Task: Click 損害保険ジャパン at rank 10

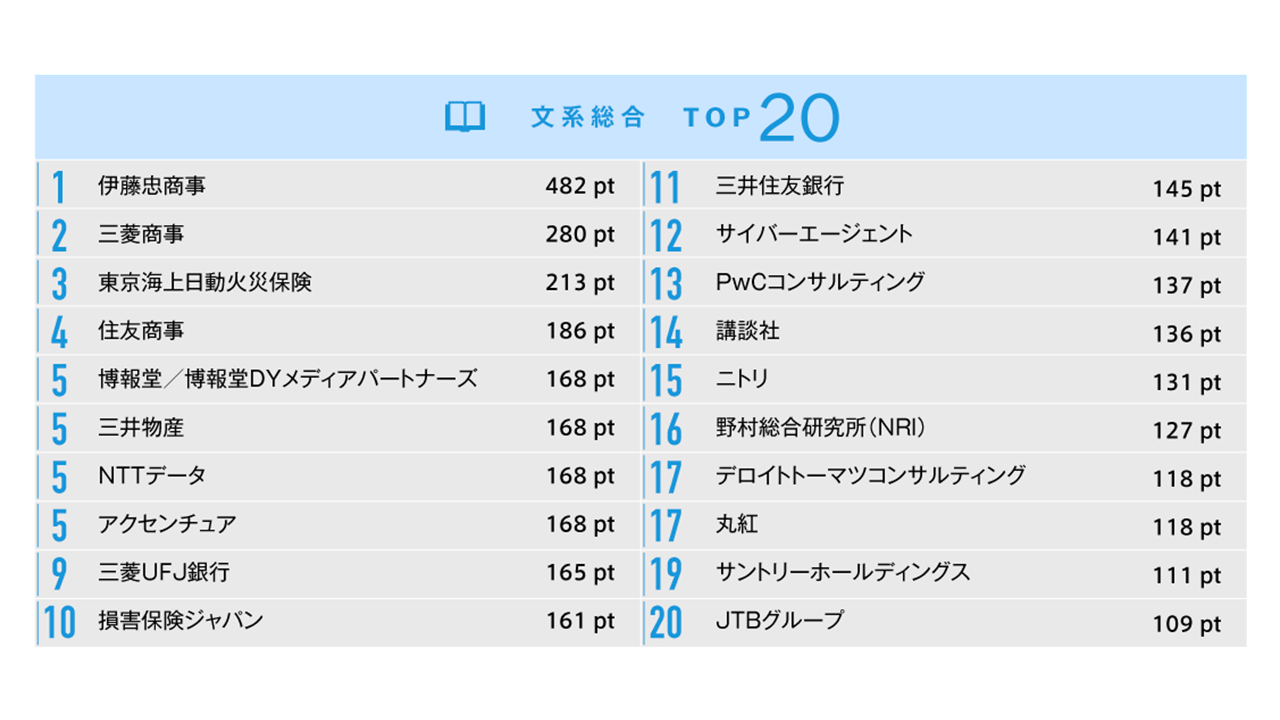Action: (181, 621)
